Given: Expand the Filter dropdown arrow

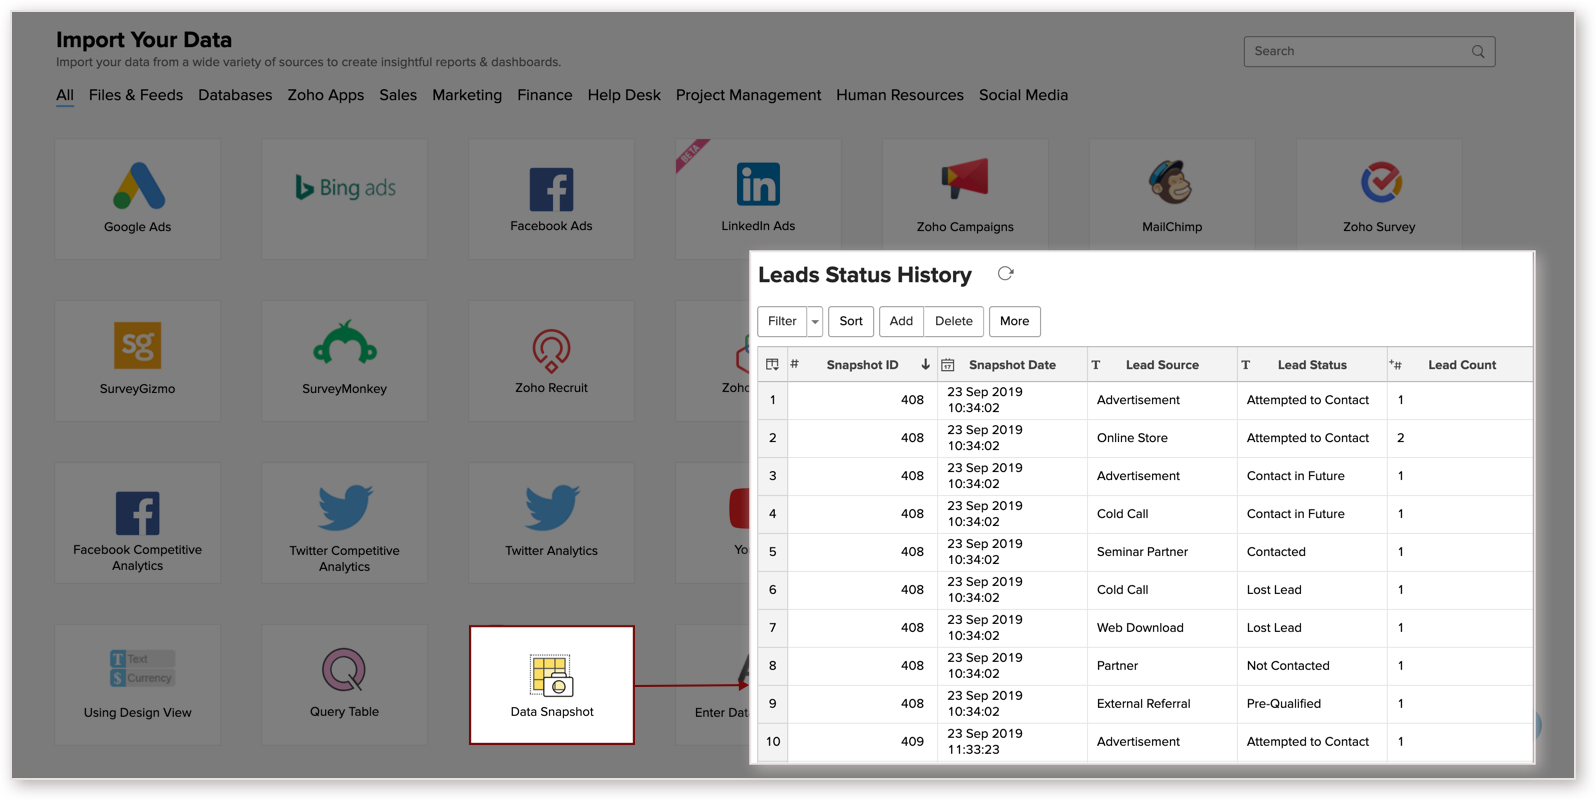Looking at the screenshot, I should [815, 321].
